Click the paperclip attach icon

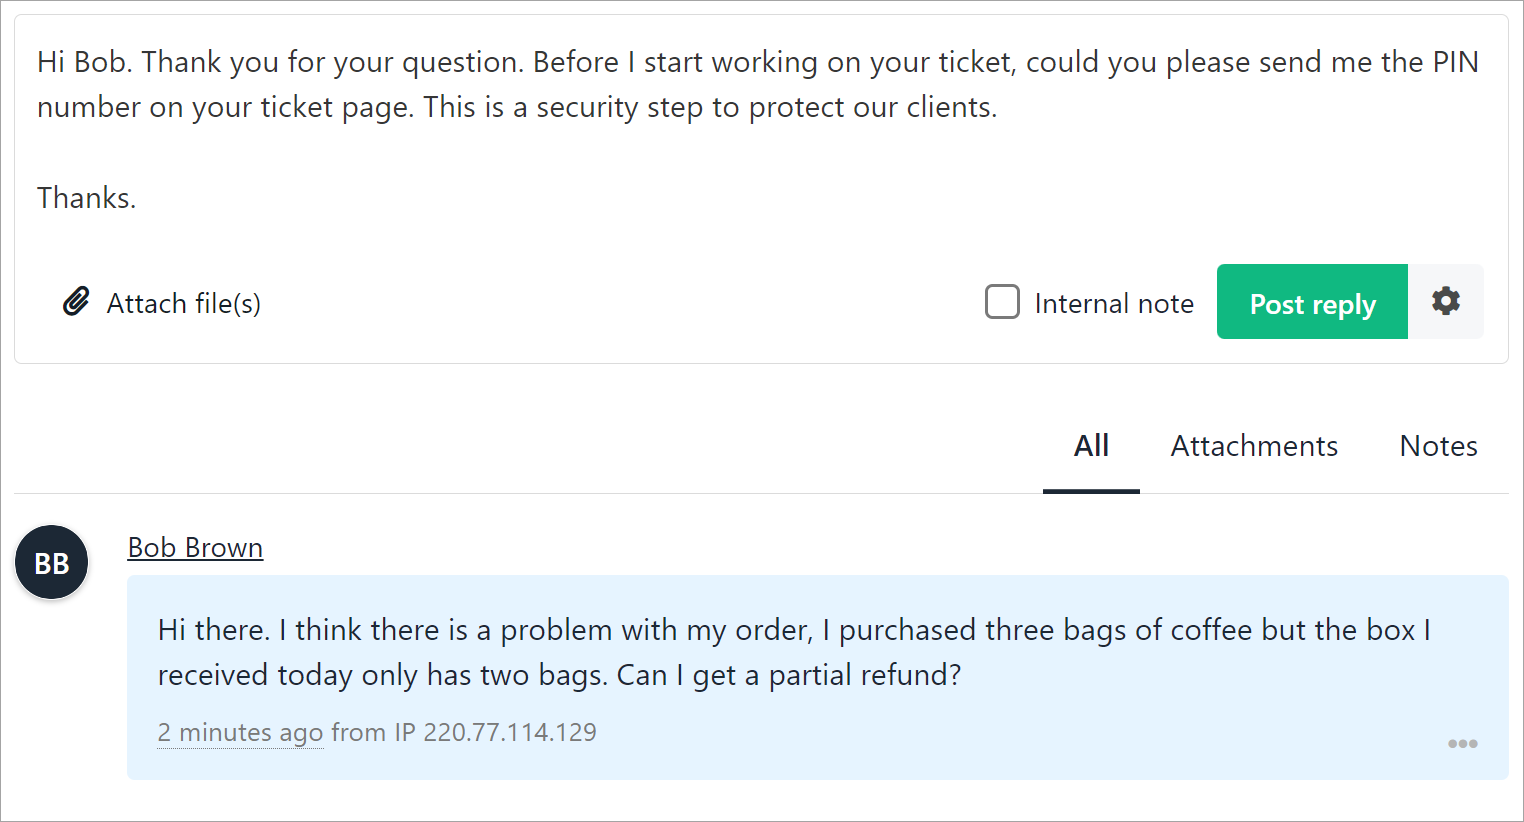(76, 302)
